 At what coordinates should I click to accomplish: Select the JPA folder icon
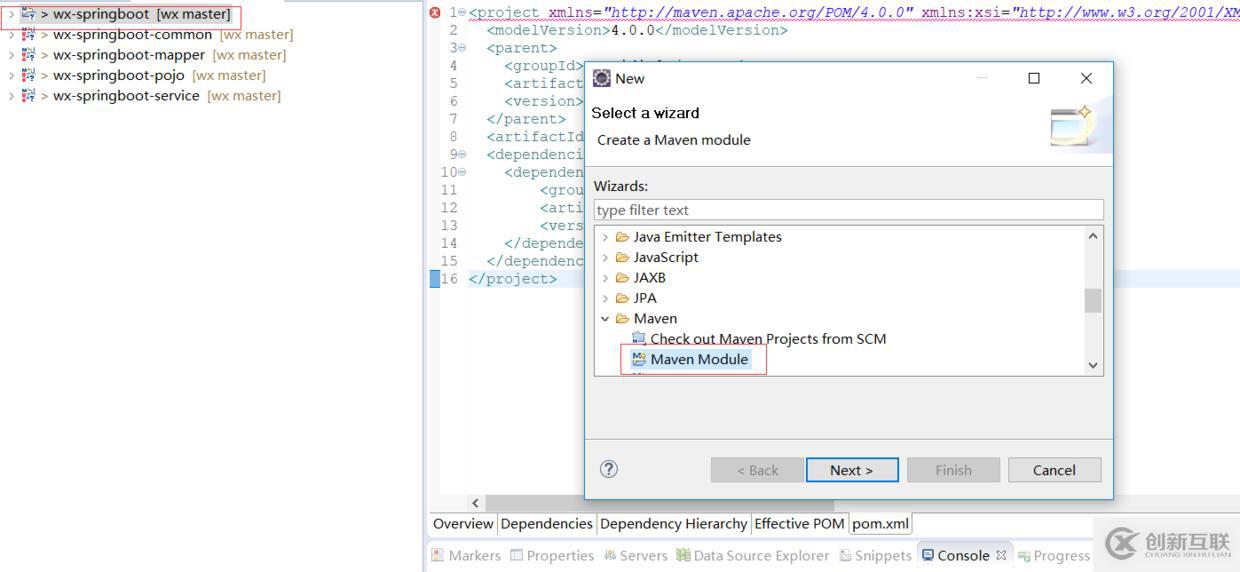[622, 298]
